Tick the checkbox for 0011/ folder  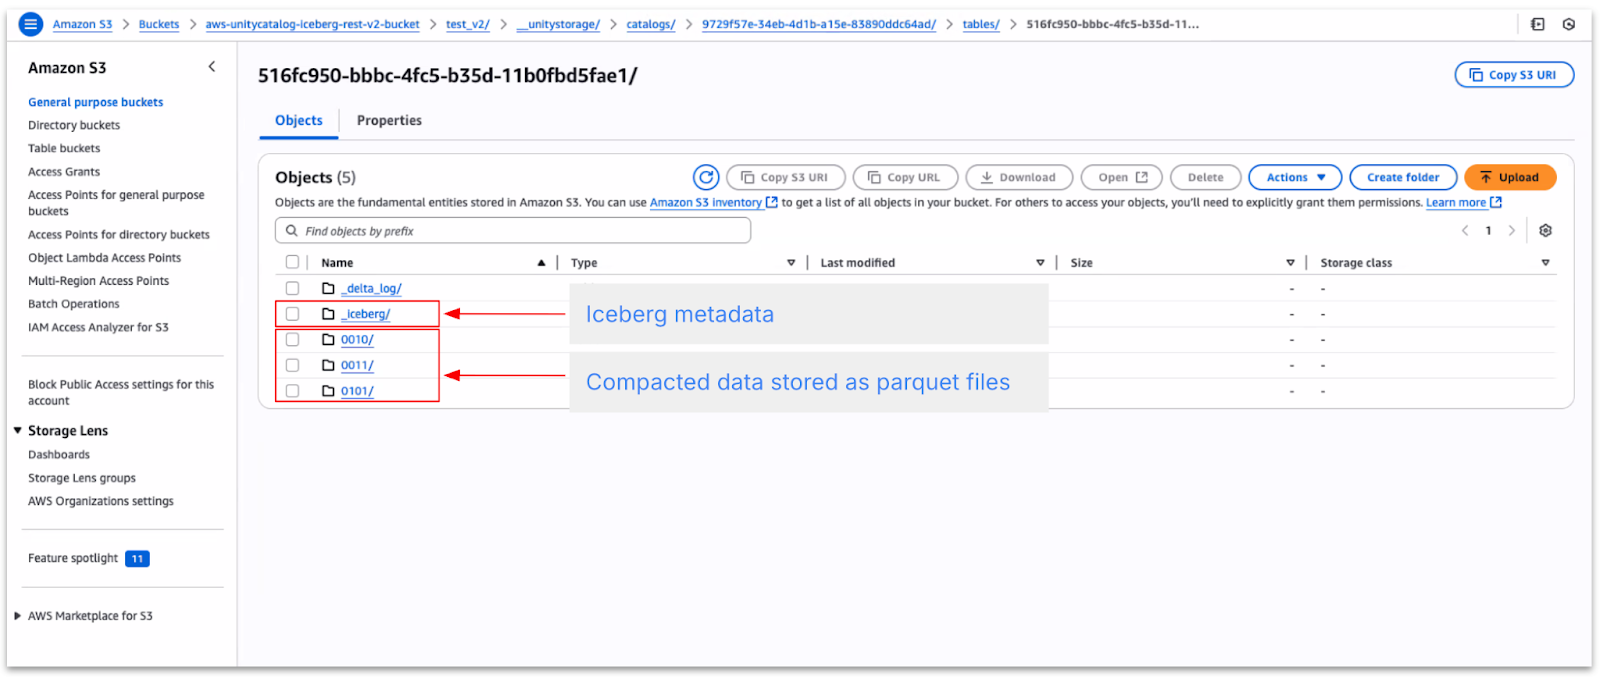(292, 365)
